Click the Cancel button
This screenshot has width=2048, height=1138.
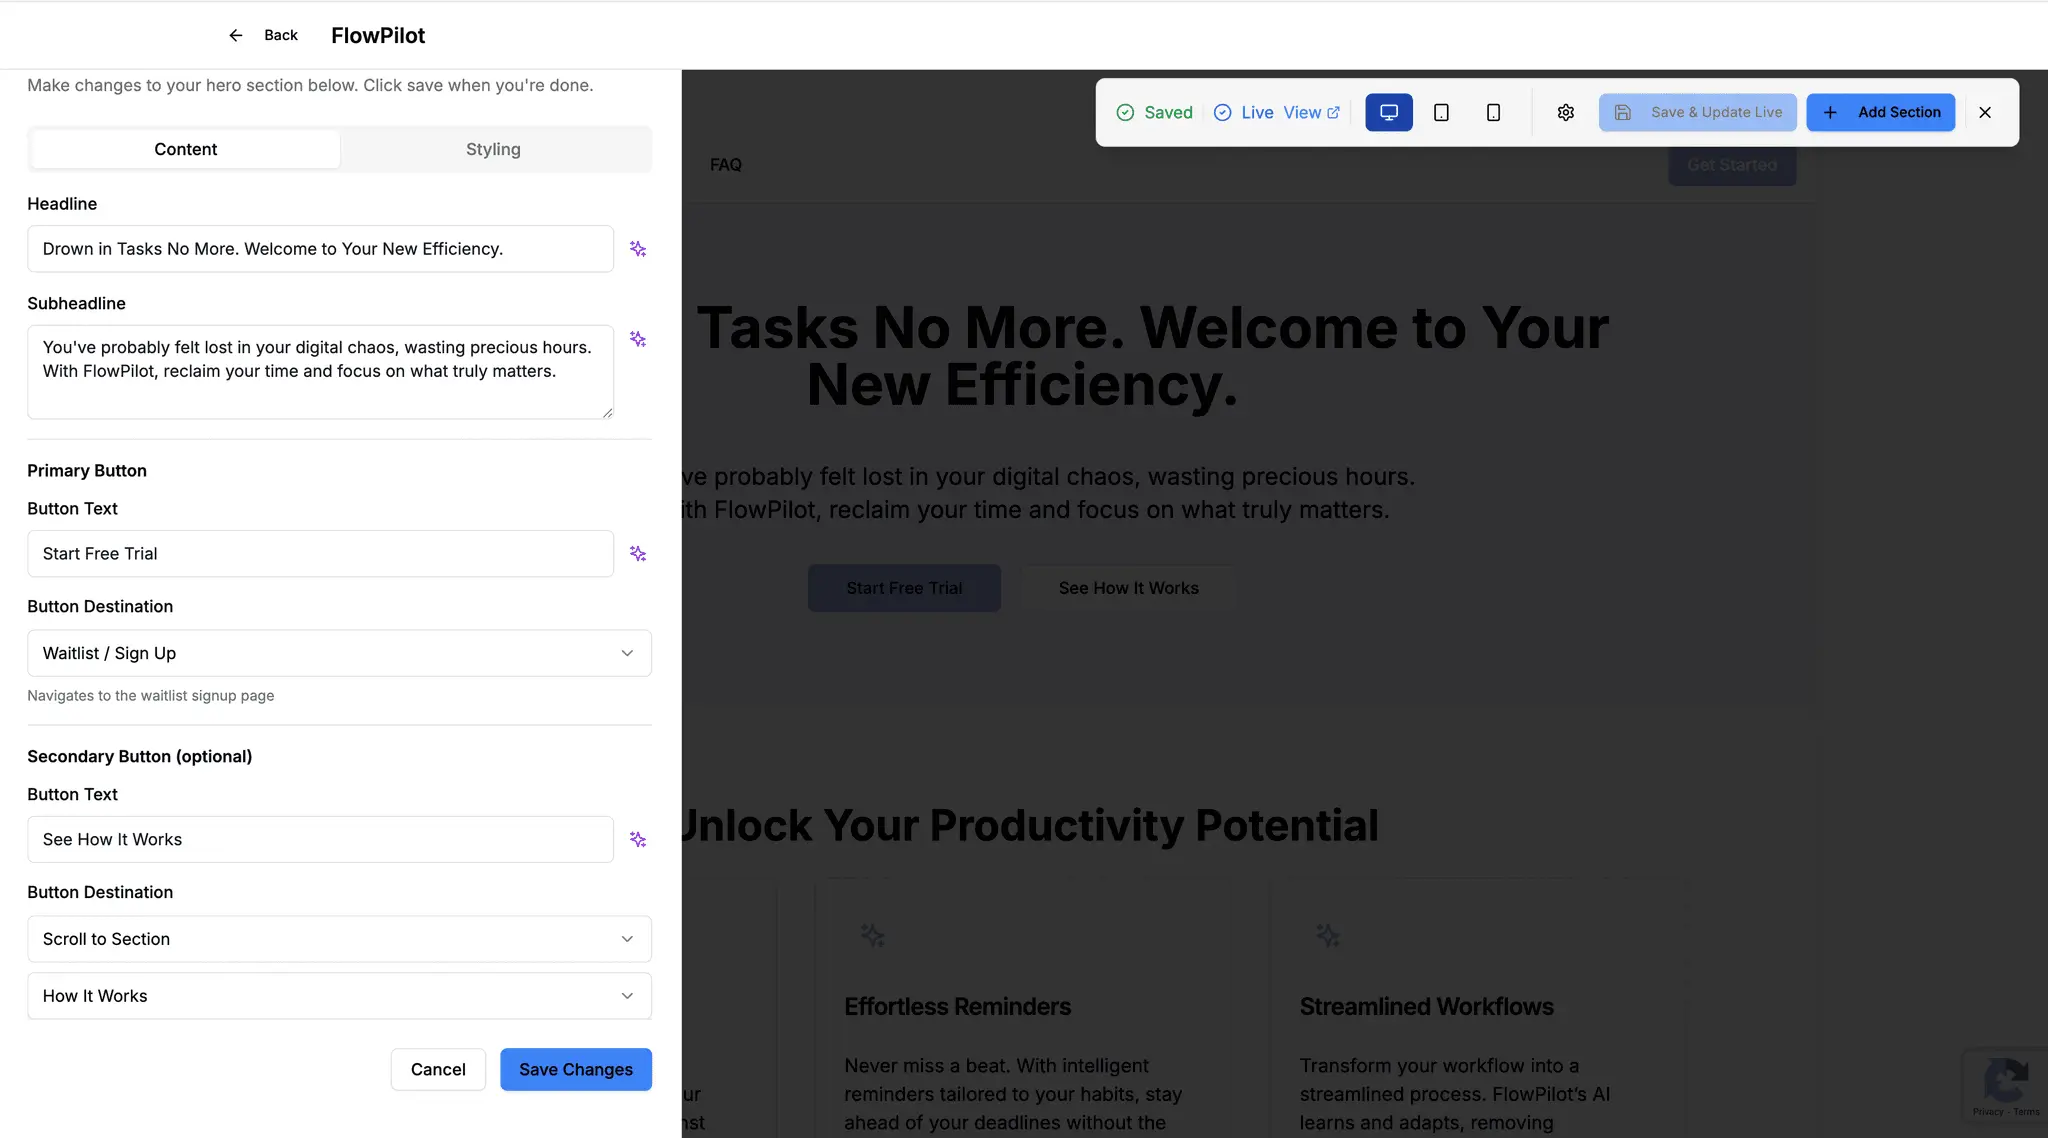tap(438, 1069)
